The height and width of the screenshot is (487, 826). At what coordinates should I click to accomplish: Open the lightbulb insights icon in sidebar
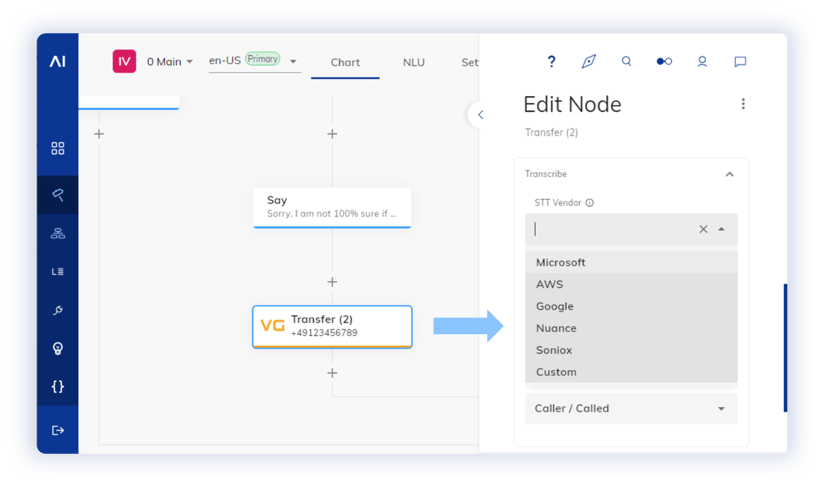click(57, 348)
